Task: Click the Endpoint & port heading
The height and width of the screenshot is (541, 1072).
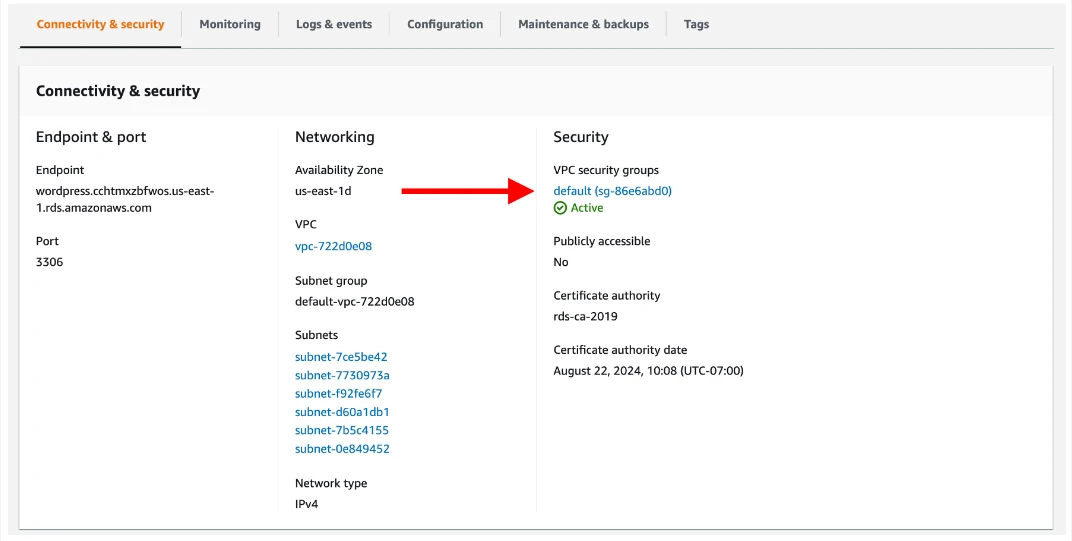Action: [91, 137]
